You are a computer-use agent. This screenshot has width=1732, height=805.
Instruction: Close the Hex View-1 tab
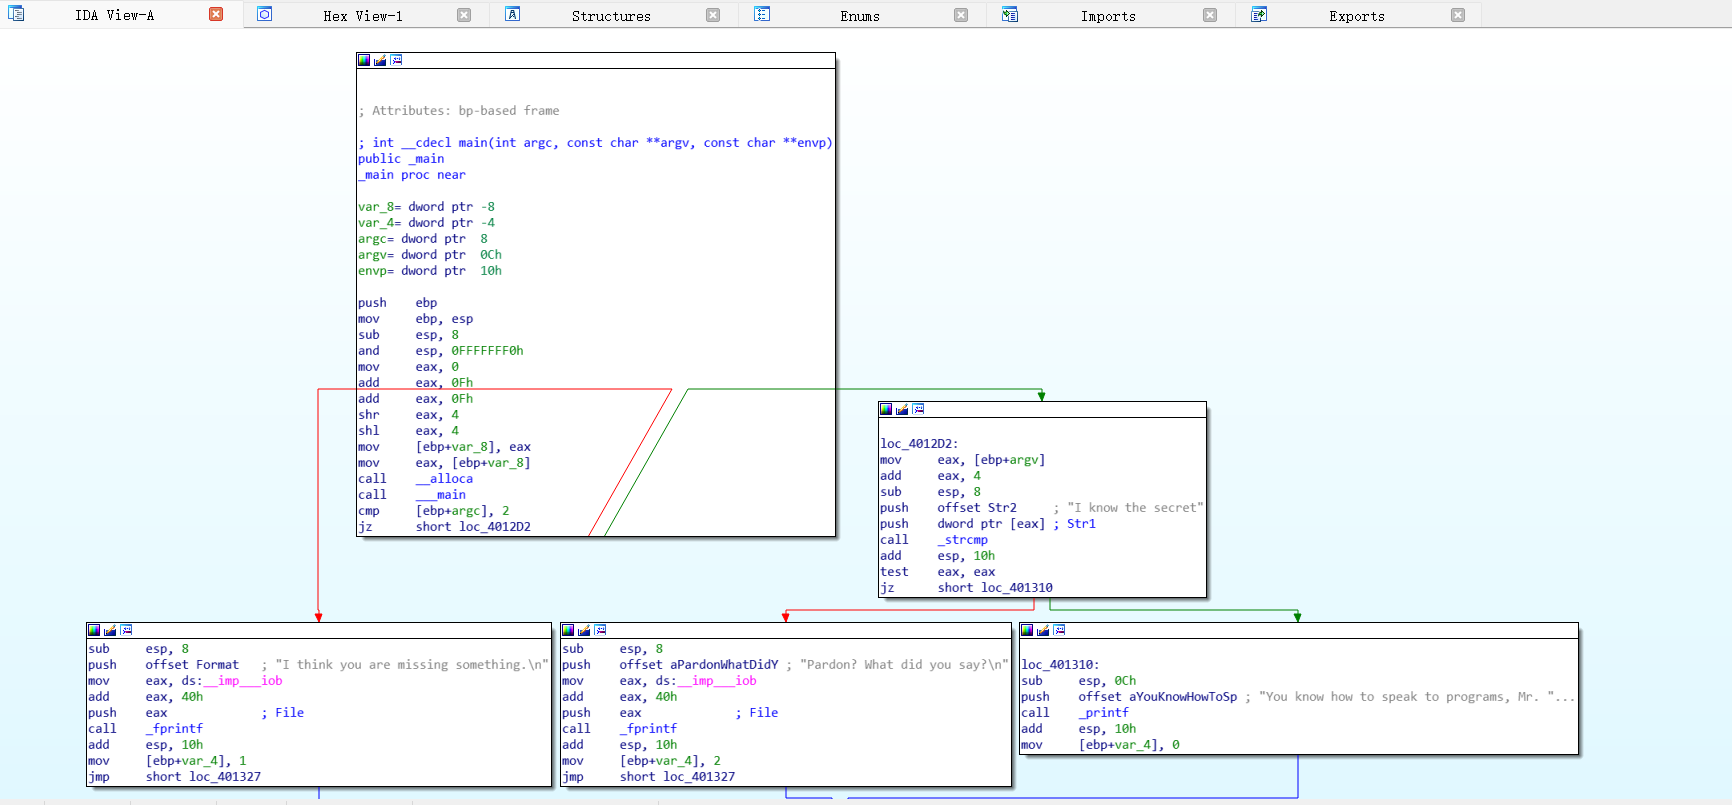[x=464, y=15]
